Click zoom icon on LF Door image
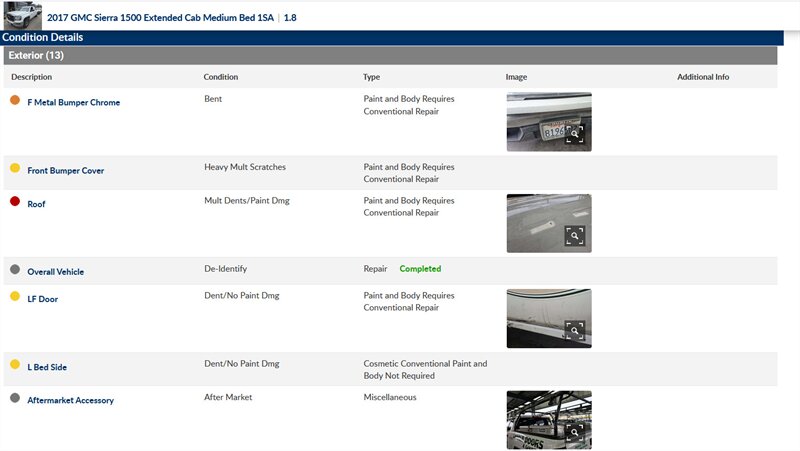 (575, 330)
